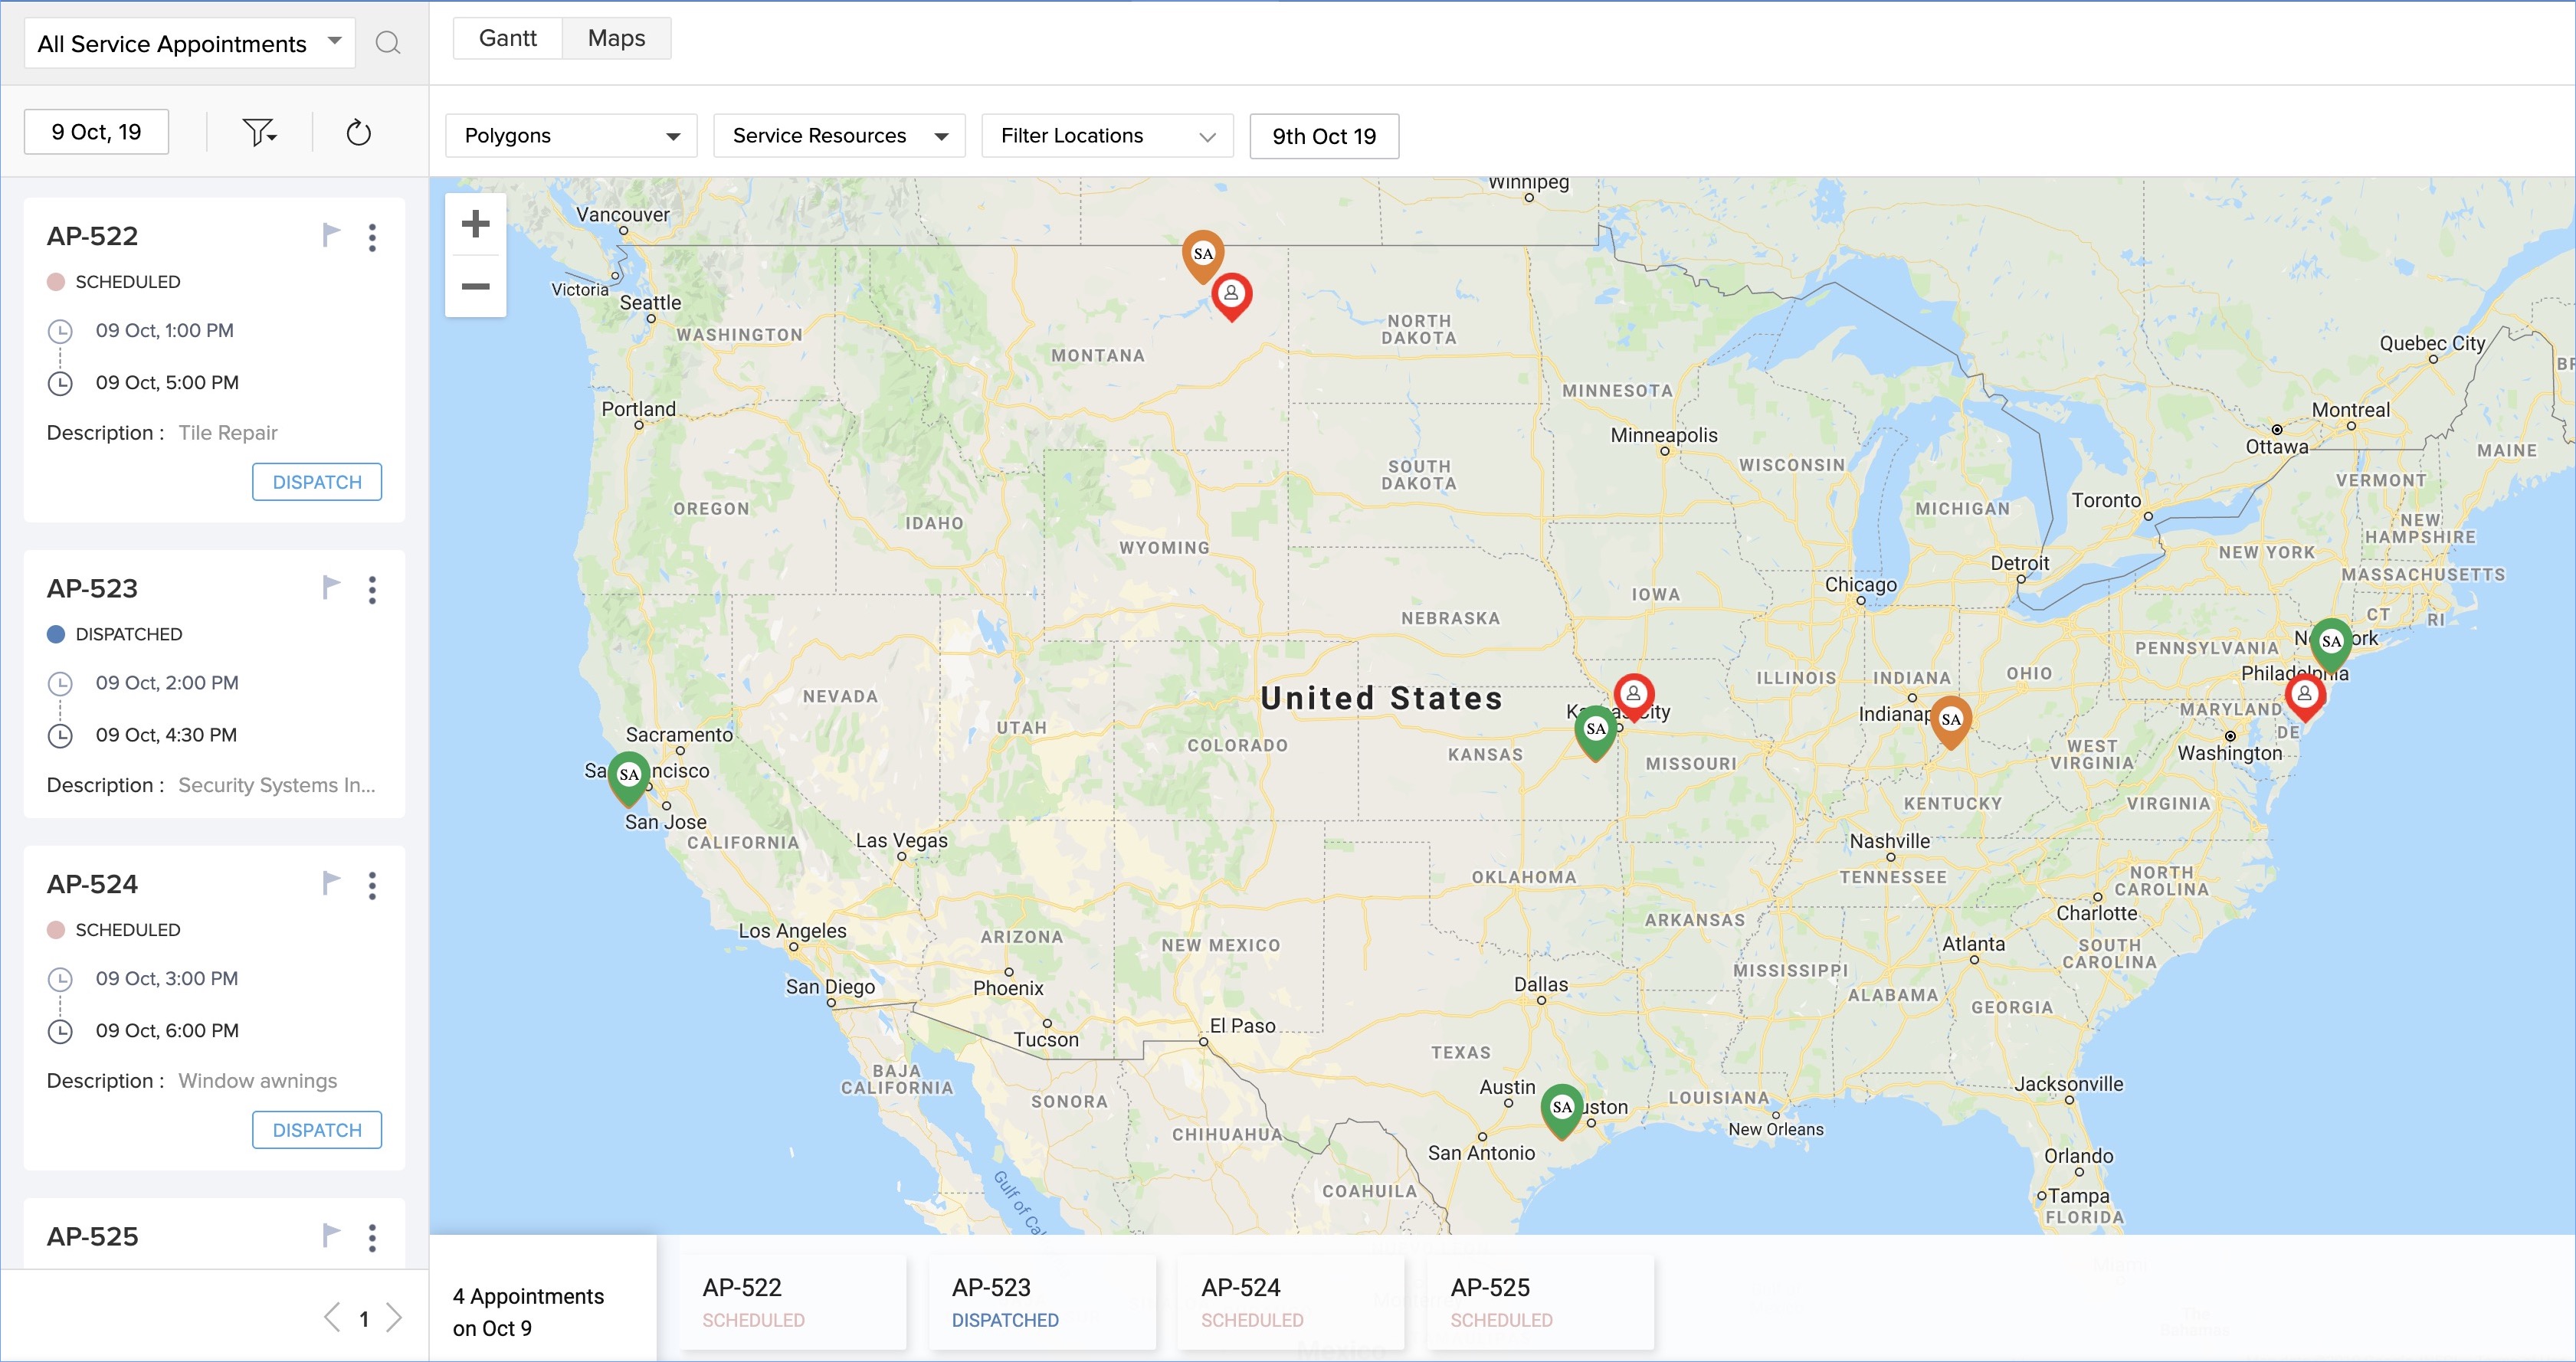Open the Polygons dropdown
The image size is (2576, 1362).
point(571,136)
